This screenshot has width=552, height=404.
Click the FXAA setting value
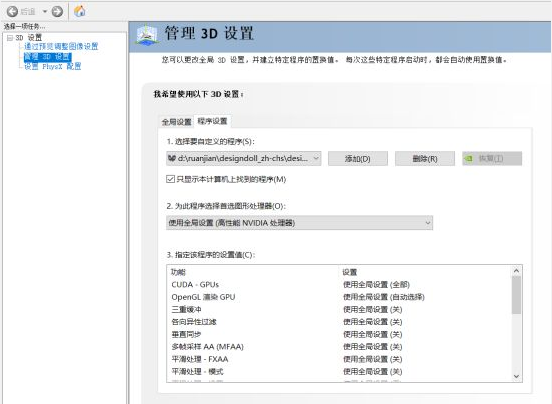tap(372, 359)
